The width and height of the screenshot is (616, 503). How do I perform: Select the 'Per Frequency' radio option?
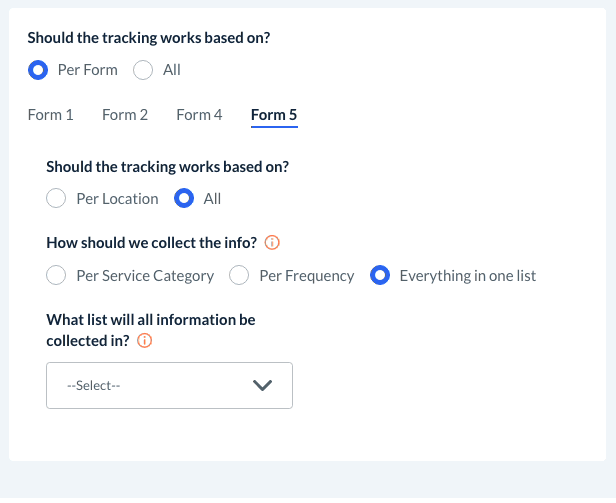pos(240,275)
